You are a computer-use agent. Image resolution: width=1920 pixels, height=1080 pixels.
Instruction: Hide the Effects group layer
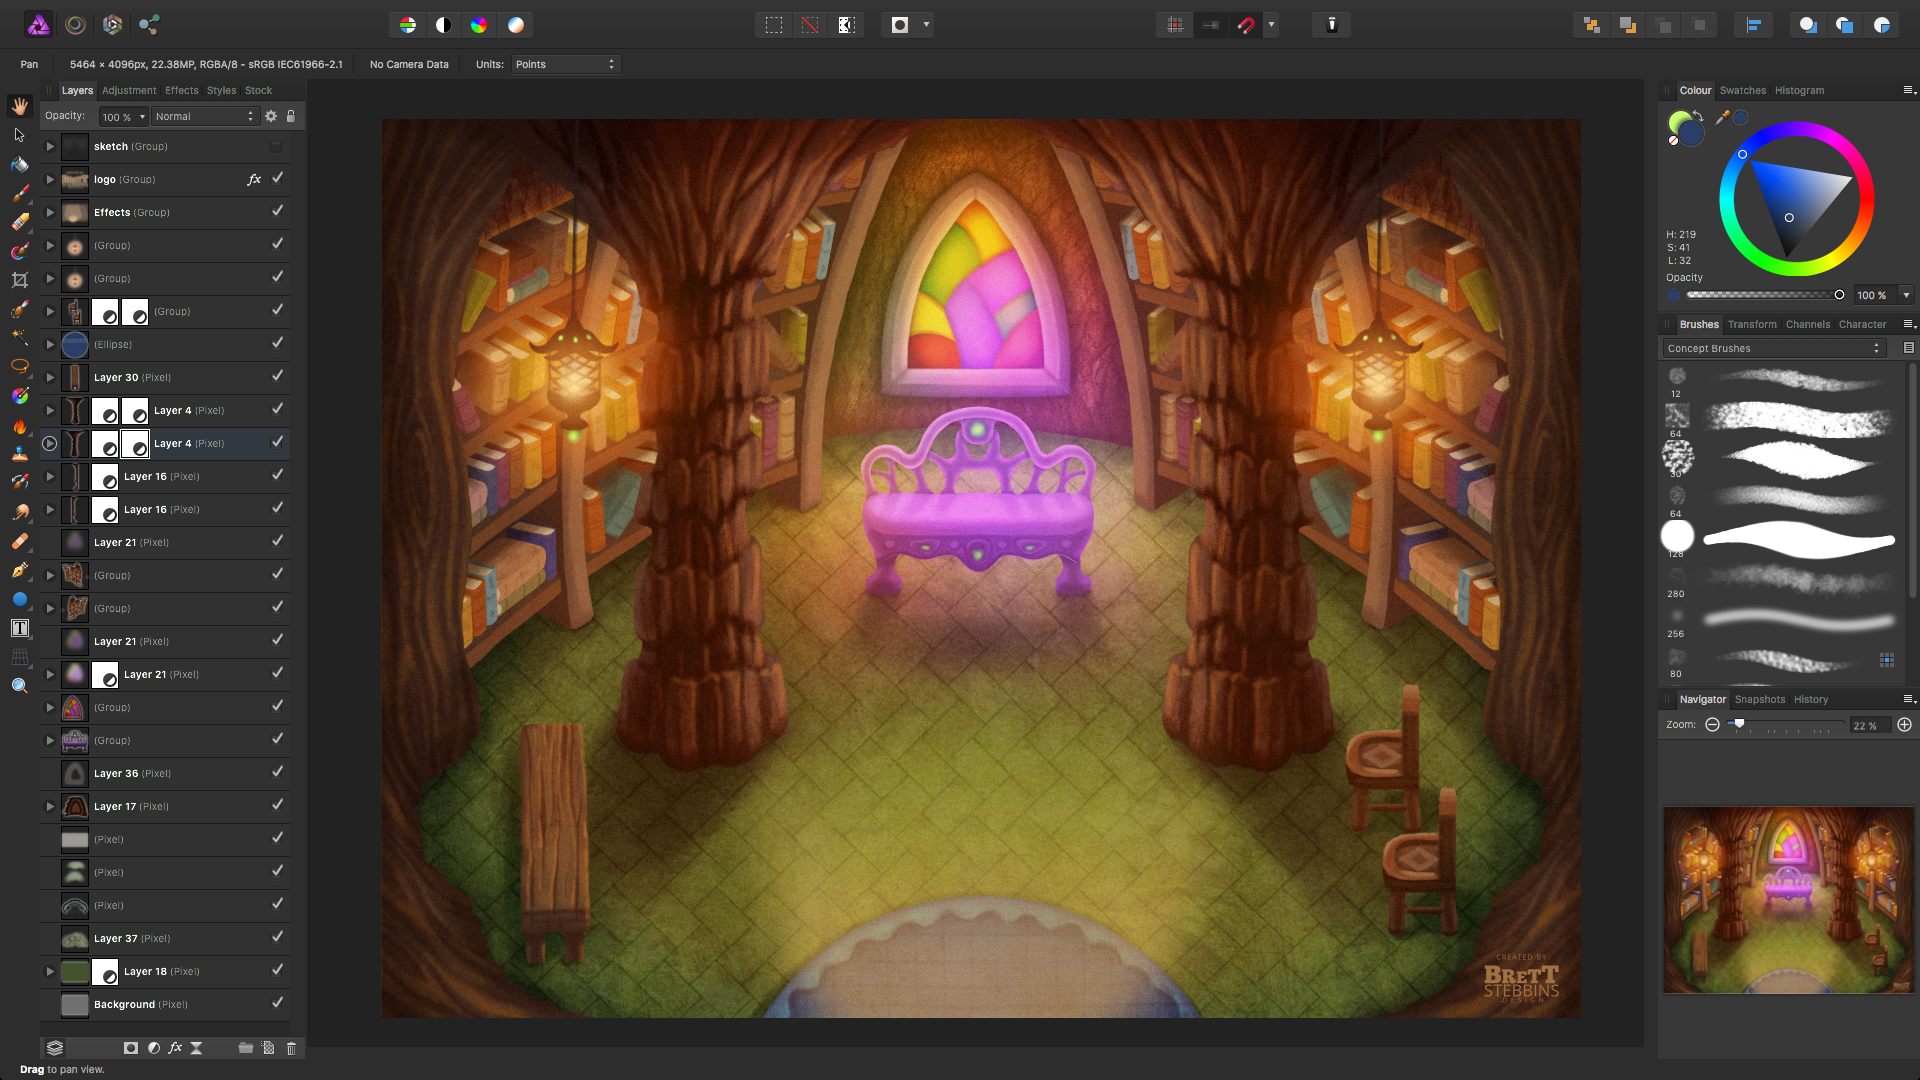point(277,211)
